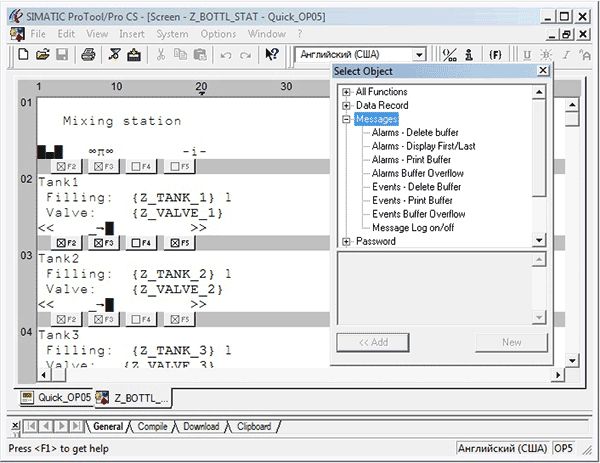Click the context Help pointer icon
This screenshot has width=600, height=463.
(272, 55)
